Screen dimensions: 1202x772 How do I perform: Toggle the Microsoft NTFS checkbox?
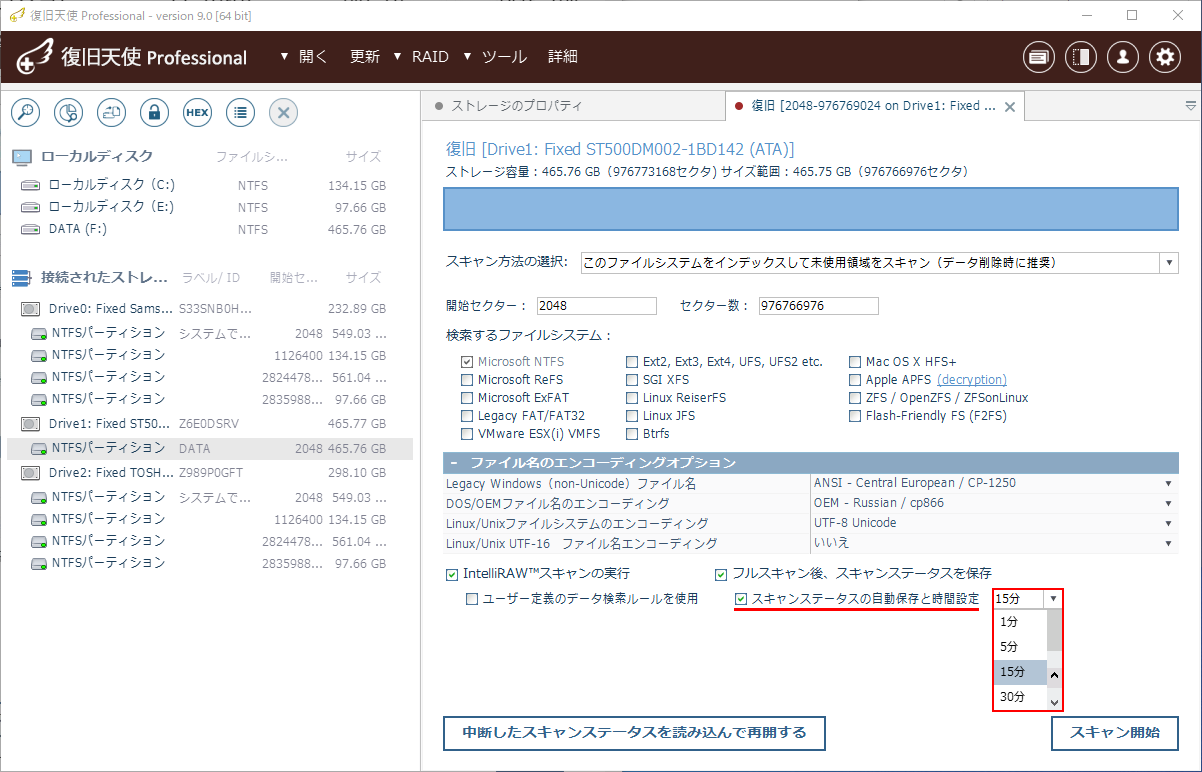click(x=467, y=362)
